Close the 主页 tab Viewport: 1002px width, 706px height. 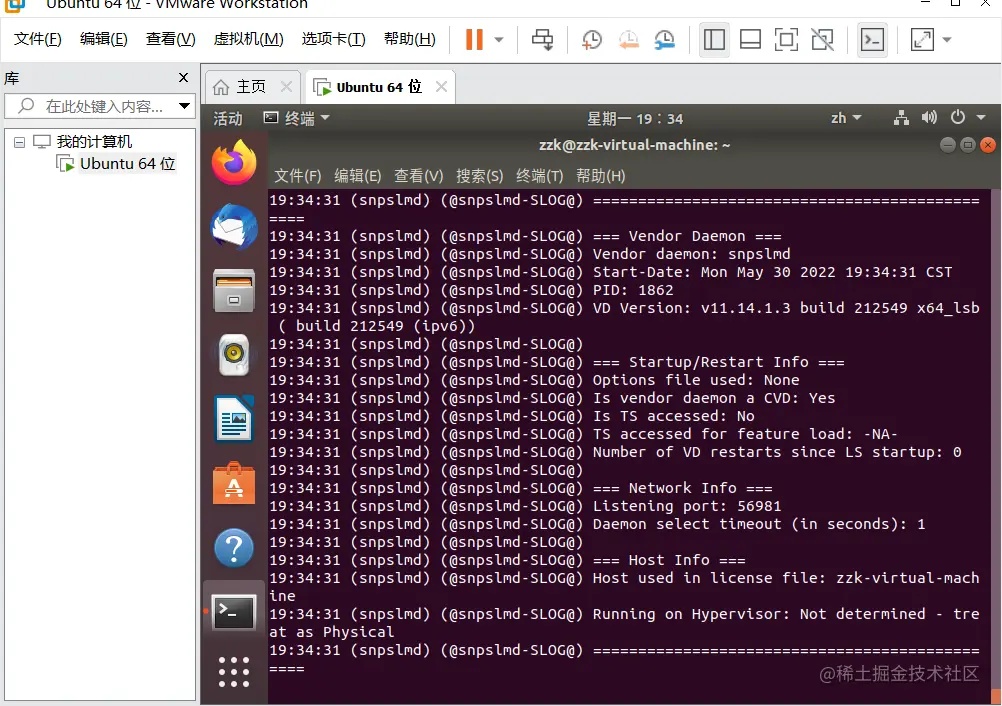point(286,86)
